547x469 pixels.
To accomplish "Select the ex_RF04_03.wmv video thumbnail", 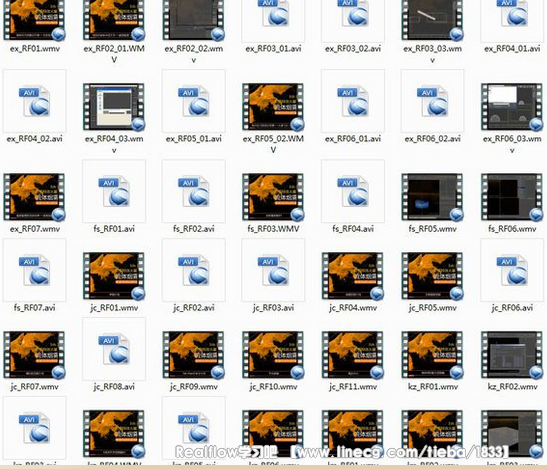I will pyautogui.click(x=114, y=106).
